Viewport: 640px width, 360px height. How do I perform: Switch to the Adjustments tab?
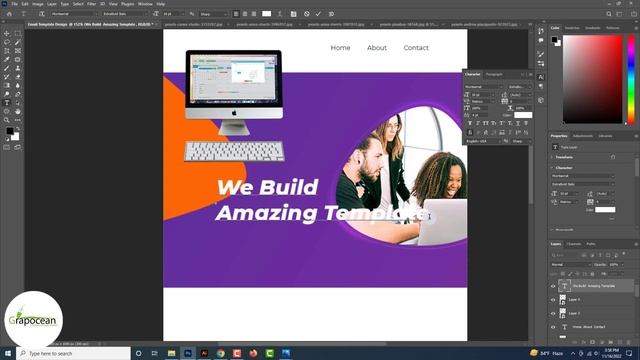coord(582,136)
